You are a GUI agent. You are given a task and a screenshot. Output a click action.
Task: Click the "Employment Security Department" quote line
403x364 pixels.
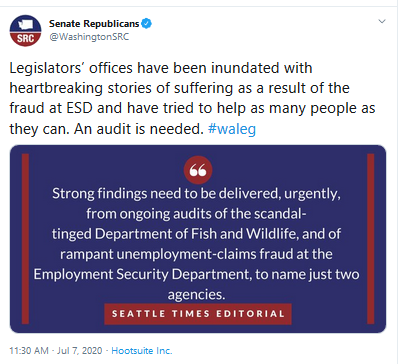click(197, 274)
